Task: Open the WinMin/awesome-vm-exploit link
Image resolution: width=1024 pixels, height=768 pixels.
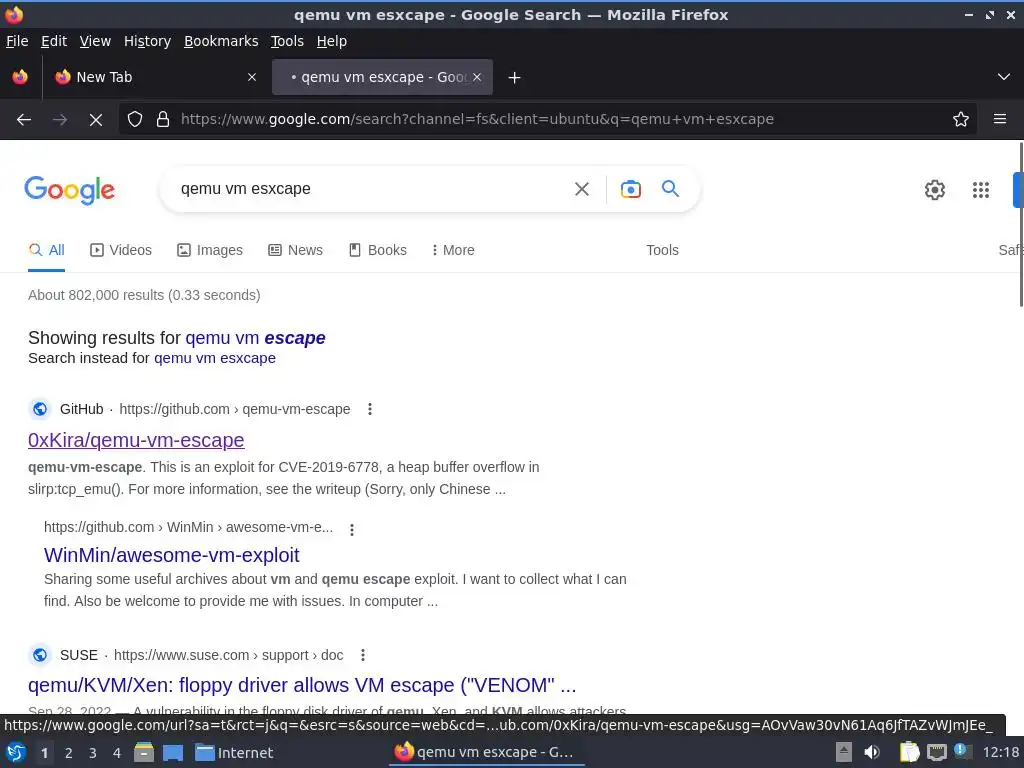Action: pos(172,555)
